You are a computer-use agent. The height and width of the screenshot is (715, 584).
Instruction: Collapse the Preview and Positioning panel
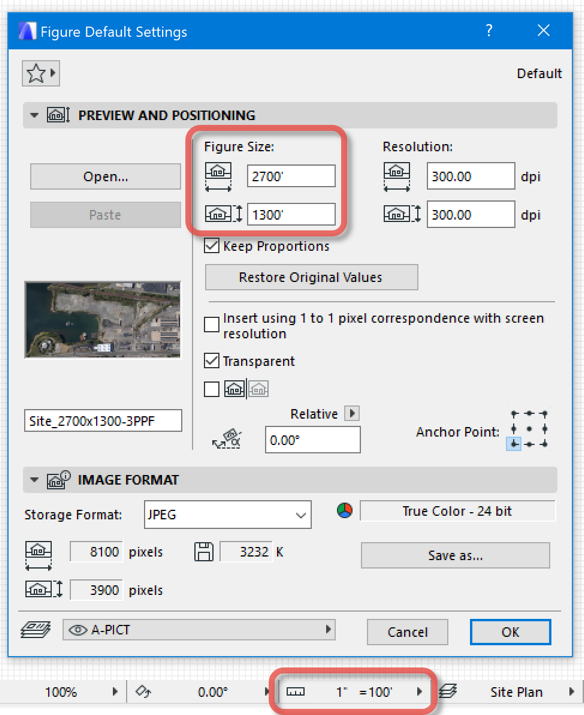34,115
